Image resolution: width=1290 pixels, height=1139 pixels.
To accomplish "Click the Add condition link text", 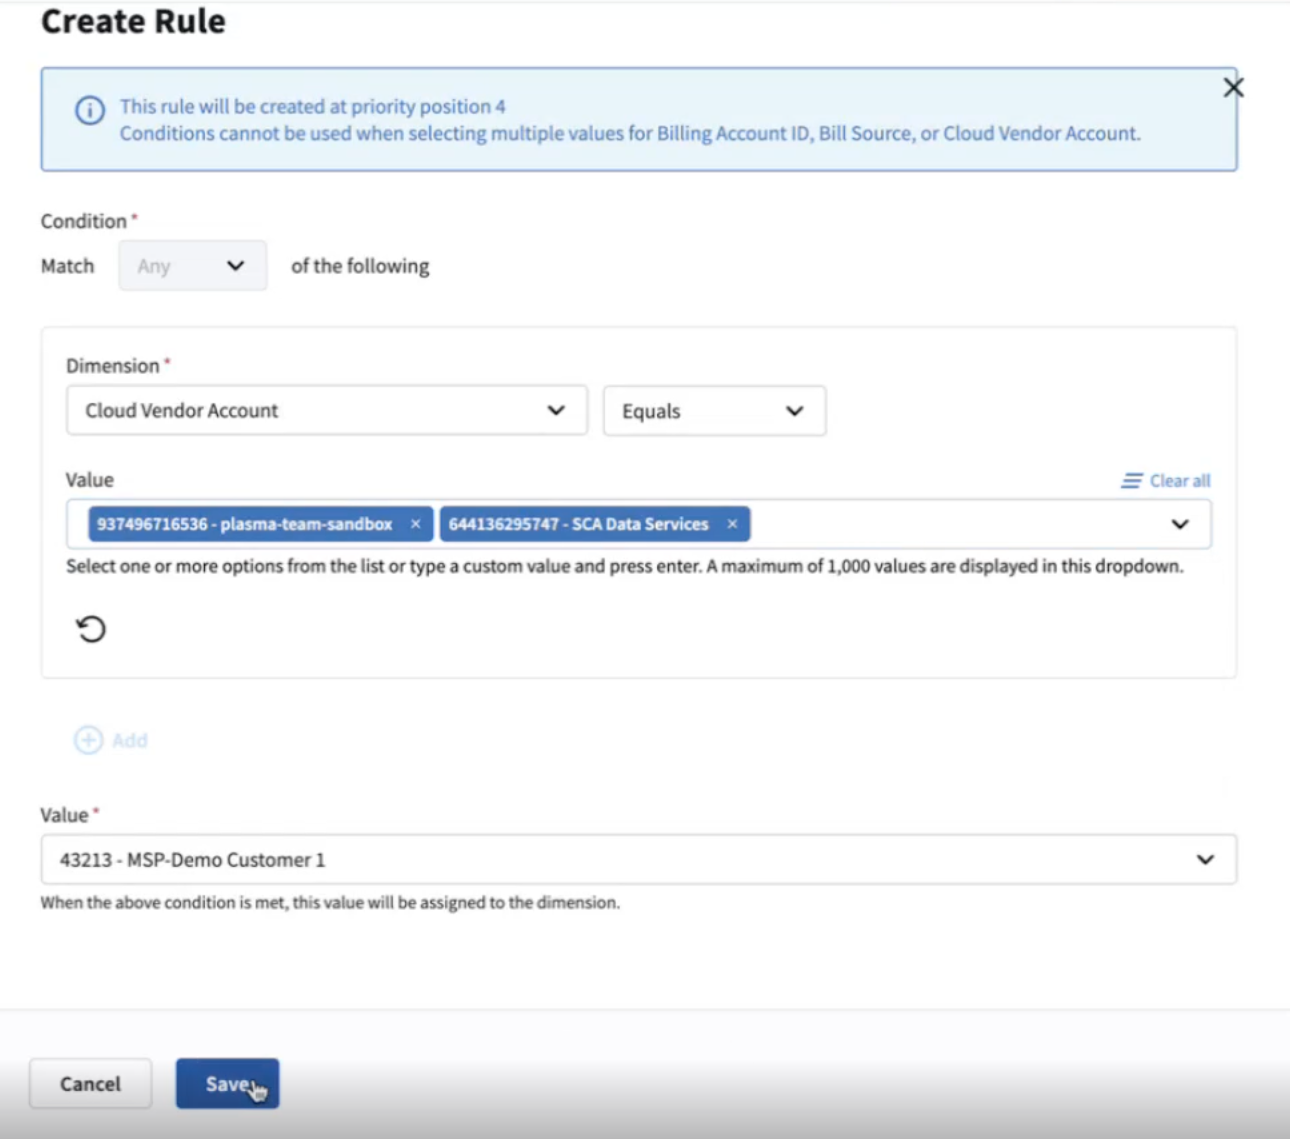I will pyautogui.click(x=130, y=741).
